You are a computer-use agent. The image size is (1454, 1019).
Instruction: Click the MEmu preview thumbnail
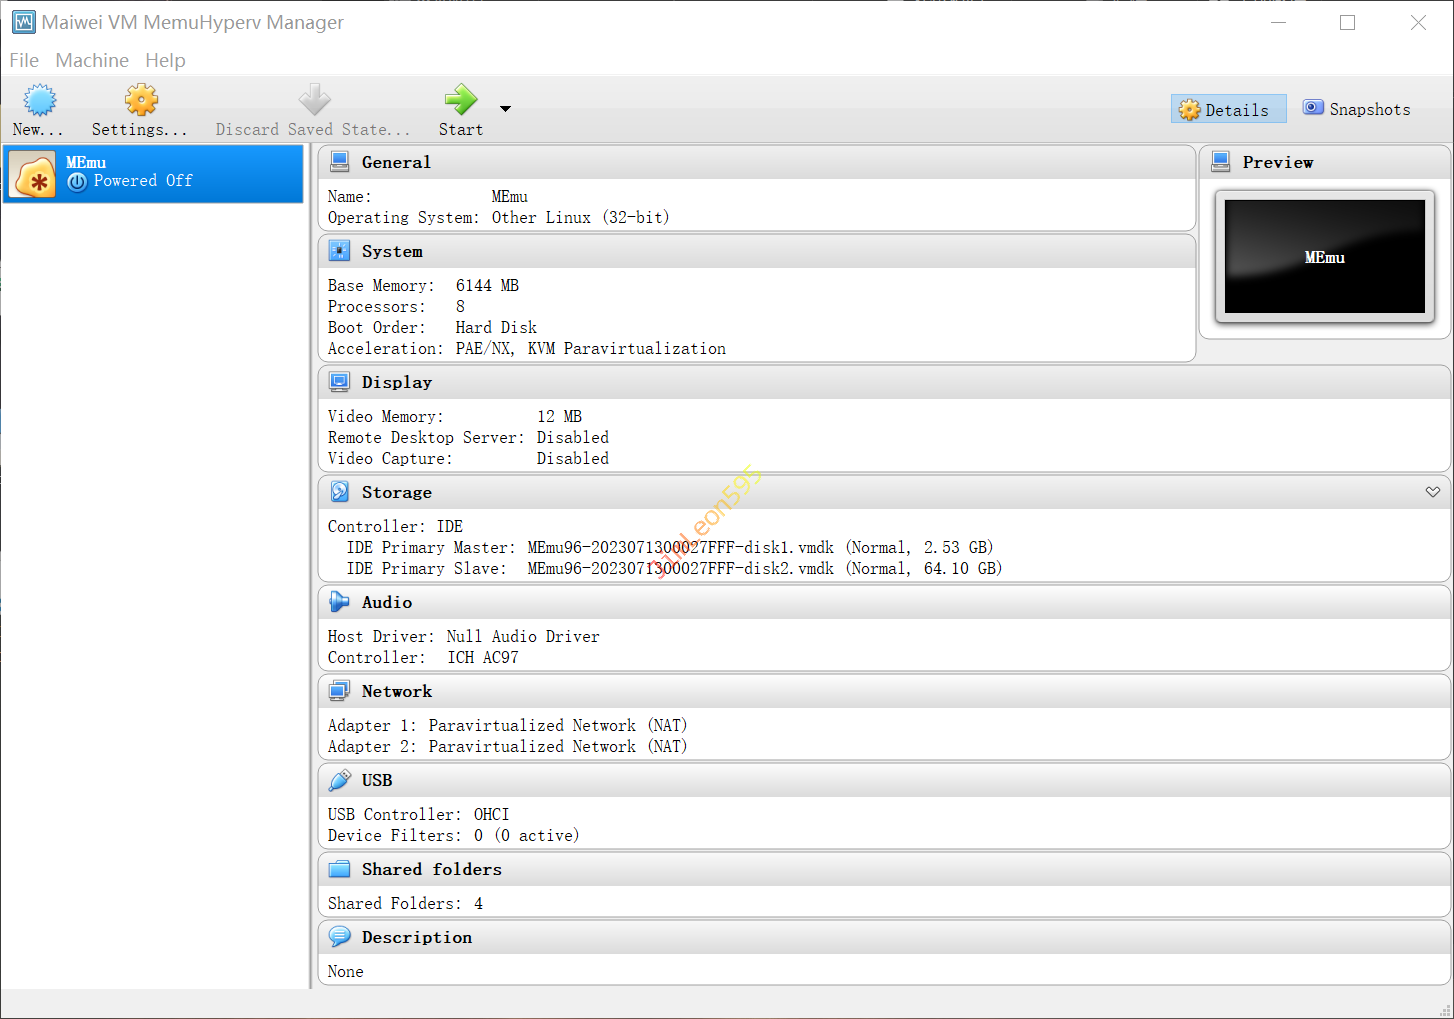(x=1324, y=257)
